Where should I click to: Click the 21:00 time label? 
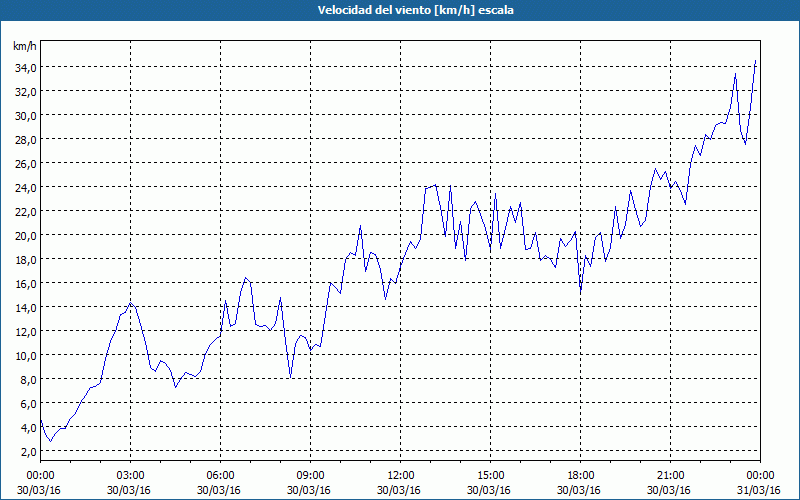[670, 476]
